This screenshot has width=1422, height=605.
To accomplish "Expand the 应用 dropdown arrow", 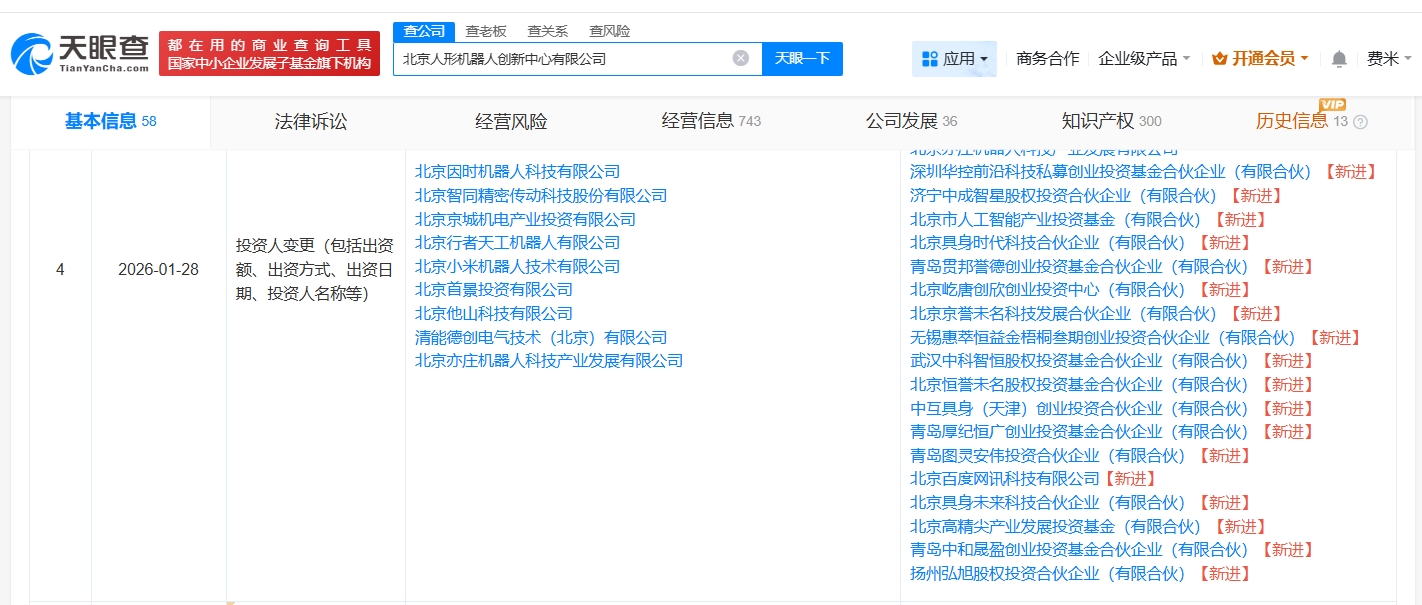I will [x=984, y=59].
